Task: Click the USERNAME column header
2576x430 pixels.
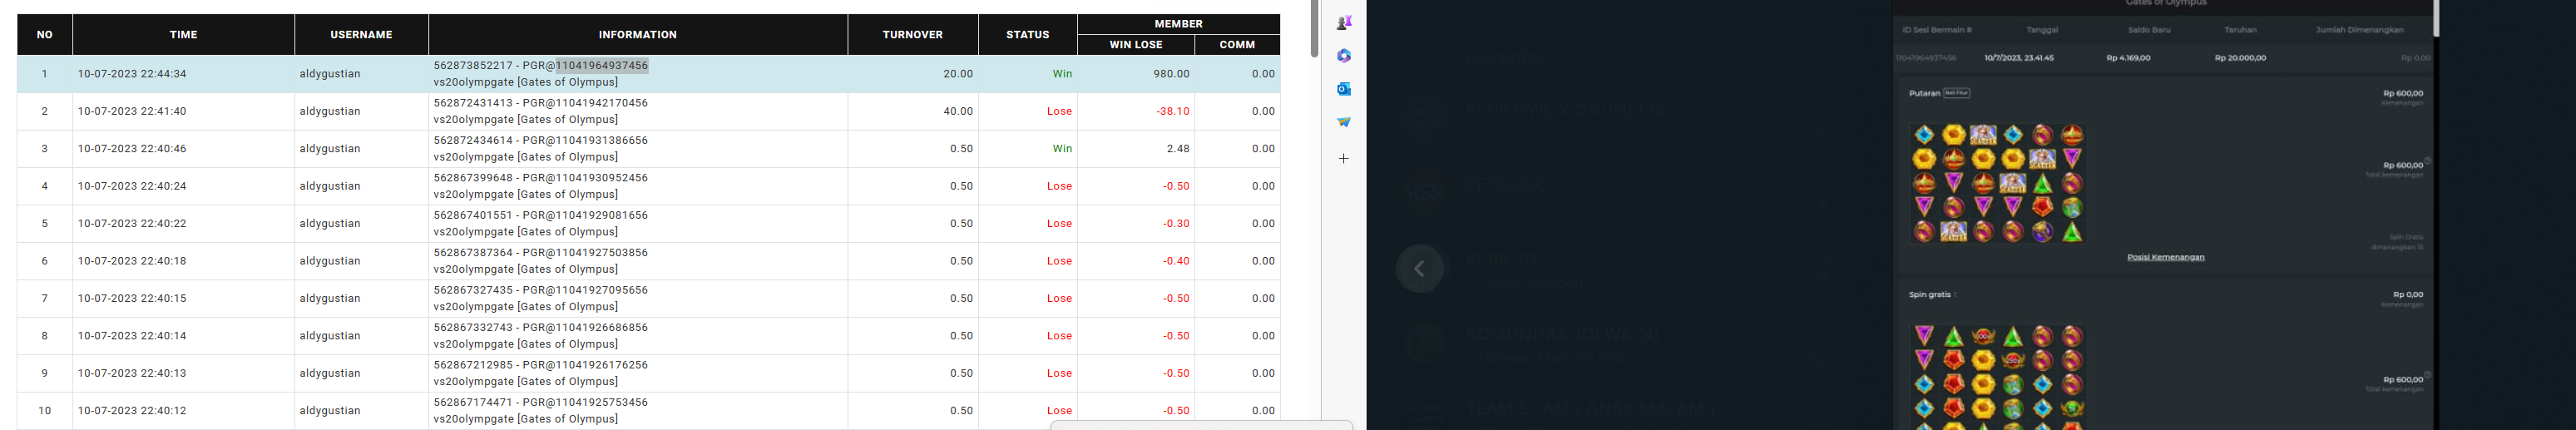Action: [x=361, y=34]
